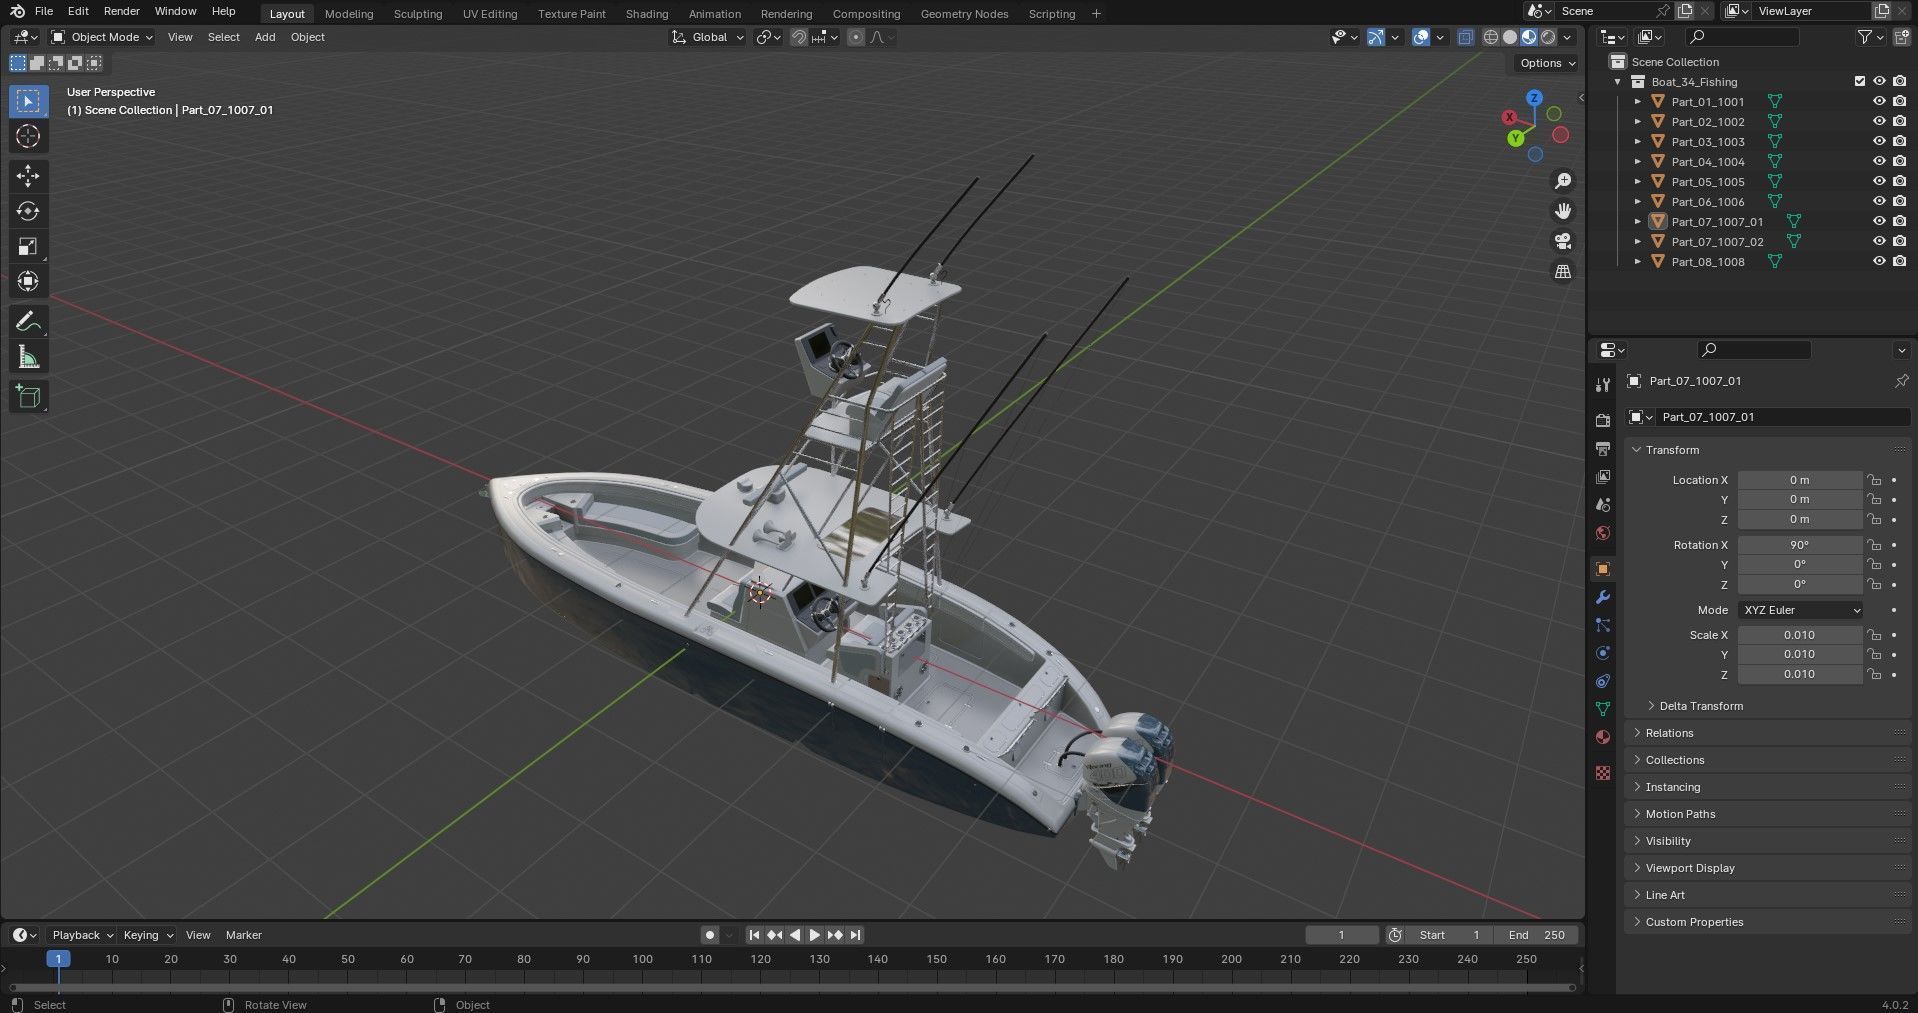
Task: Open the XYZ Euler rotation mode dropdown
Action: (1800, 610)
